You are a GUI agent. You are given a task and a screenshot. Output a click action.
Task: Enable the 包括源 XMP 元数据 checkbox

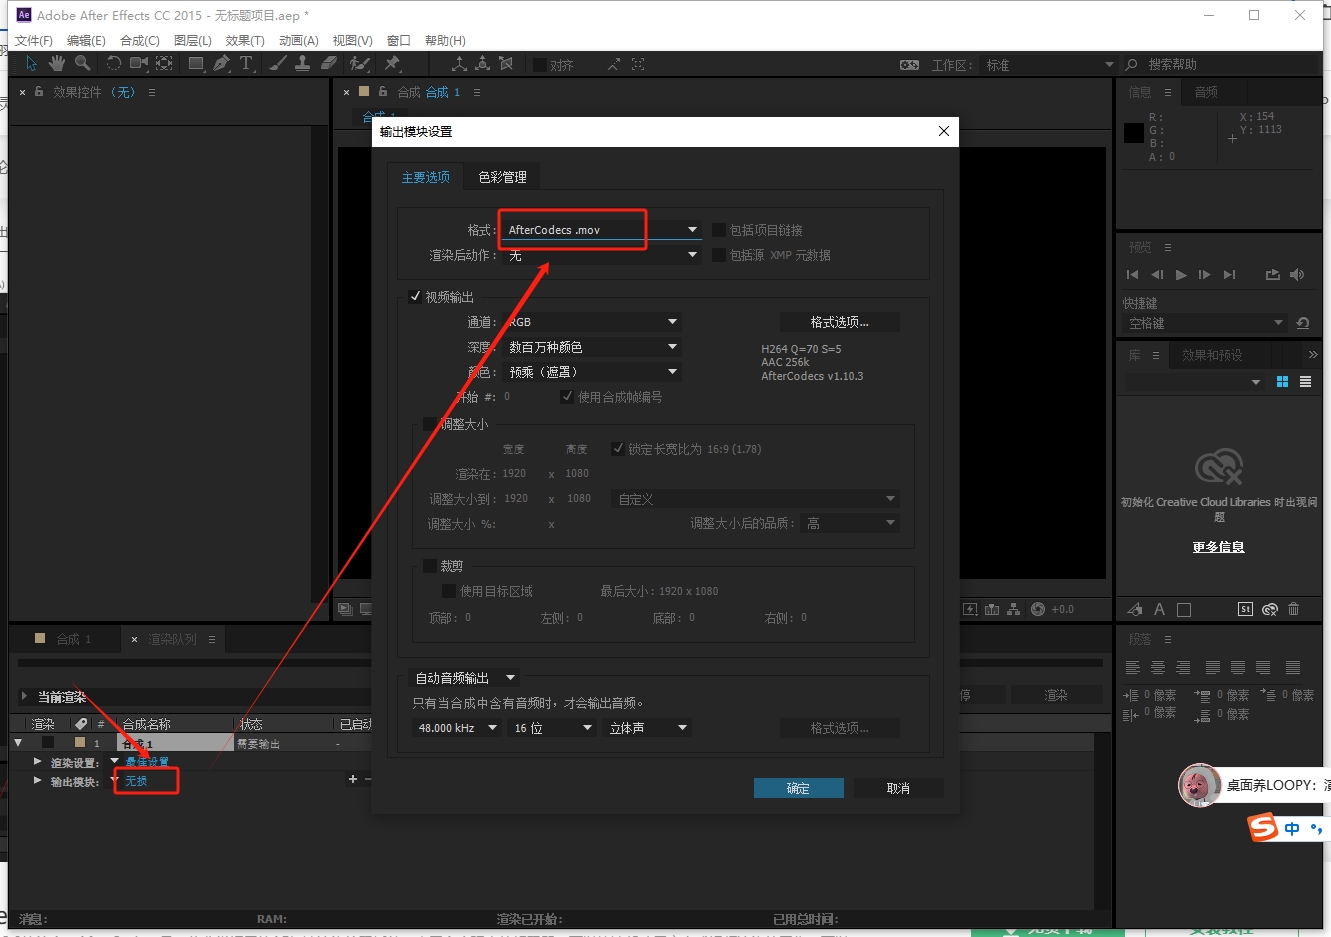[x=719, y=255]
